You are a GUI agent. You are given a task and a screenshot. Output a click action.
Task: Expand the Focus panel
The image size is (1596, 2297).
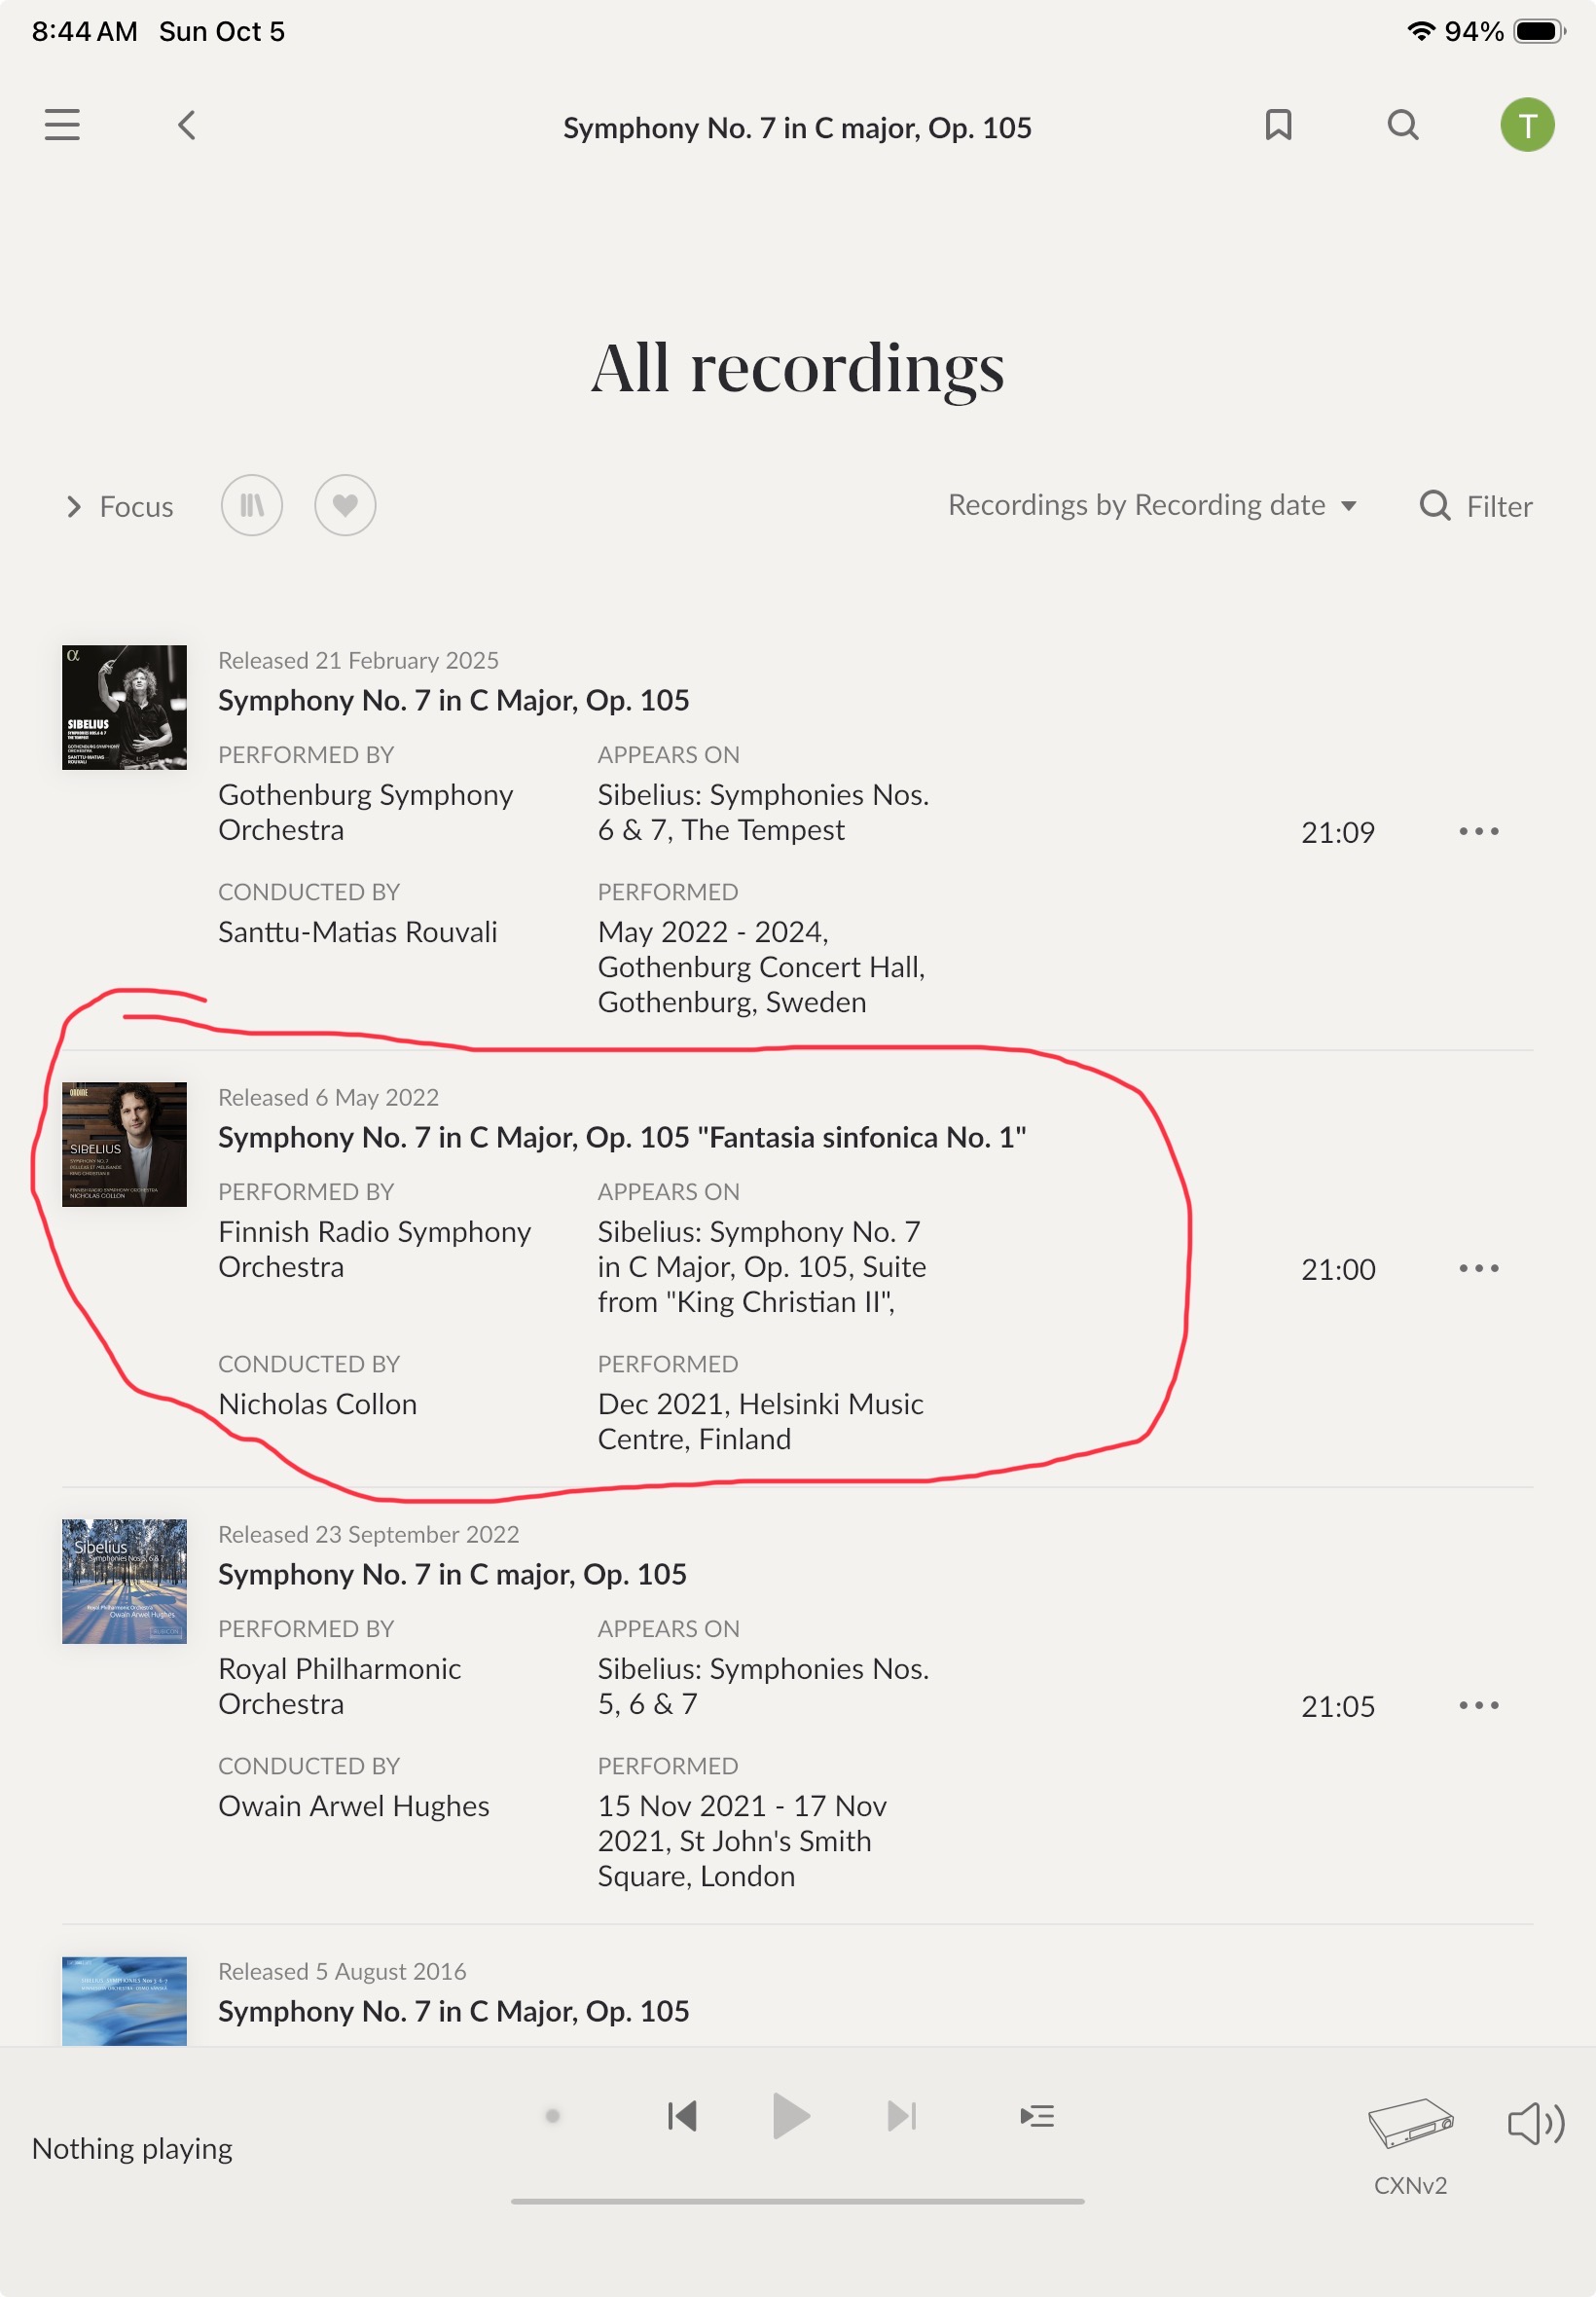pyautogui.click(x=120, y=507)
